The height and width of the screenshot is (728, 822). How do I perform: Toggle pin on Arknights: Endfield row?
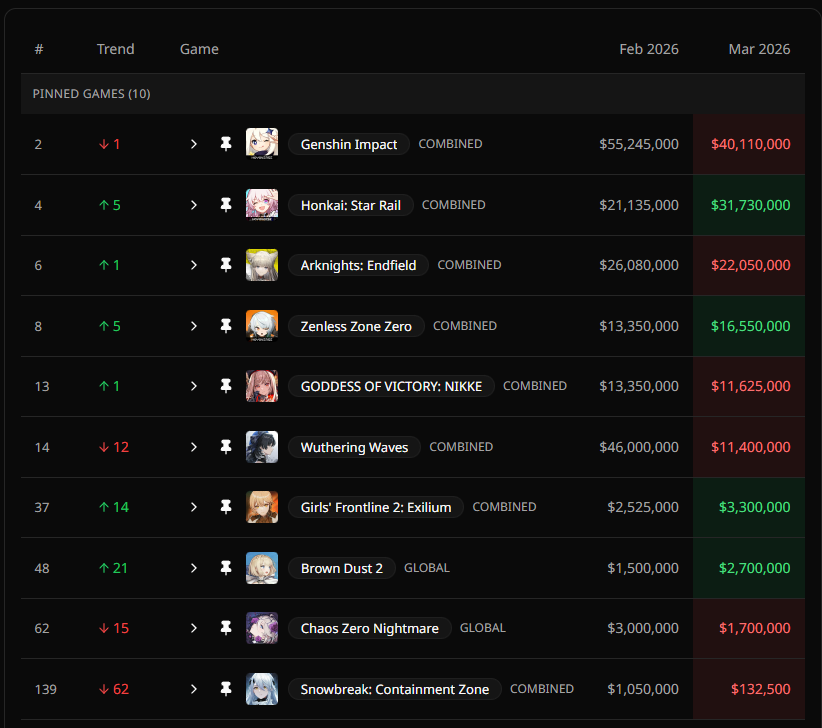tap(226, 265)
